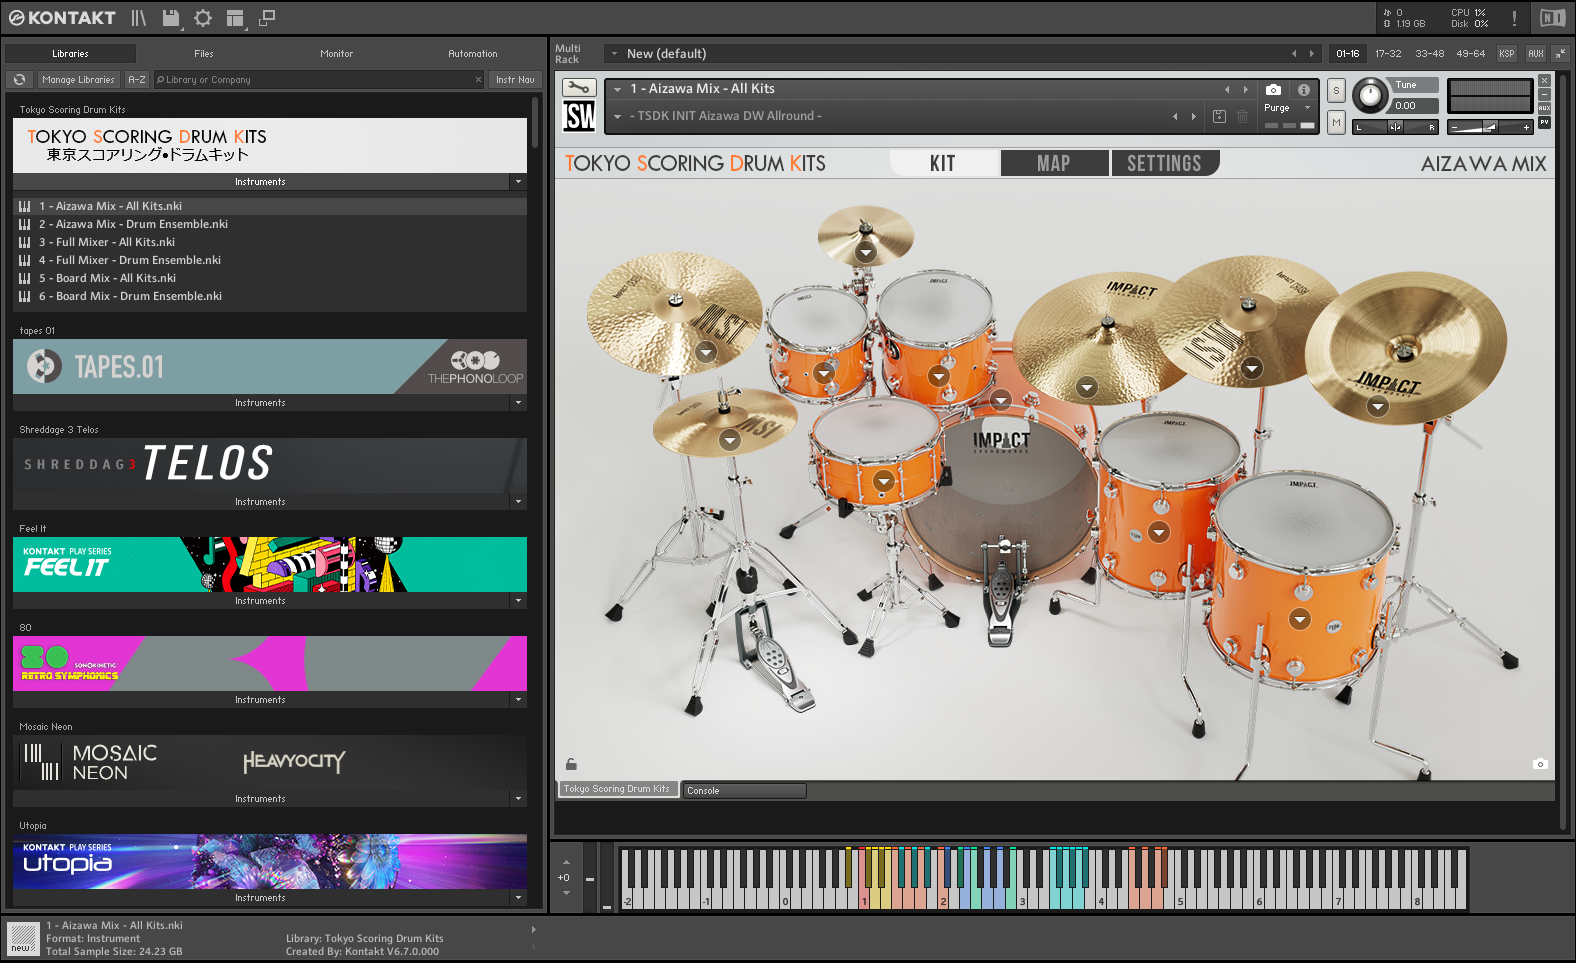
Task: Toggle the PV button on instrument
Action: pyautogui.click(x=1544, y=122)
